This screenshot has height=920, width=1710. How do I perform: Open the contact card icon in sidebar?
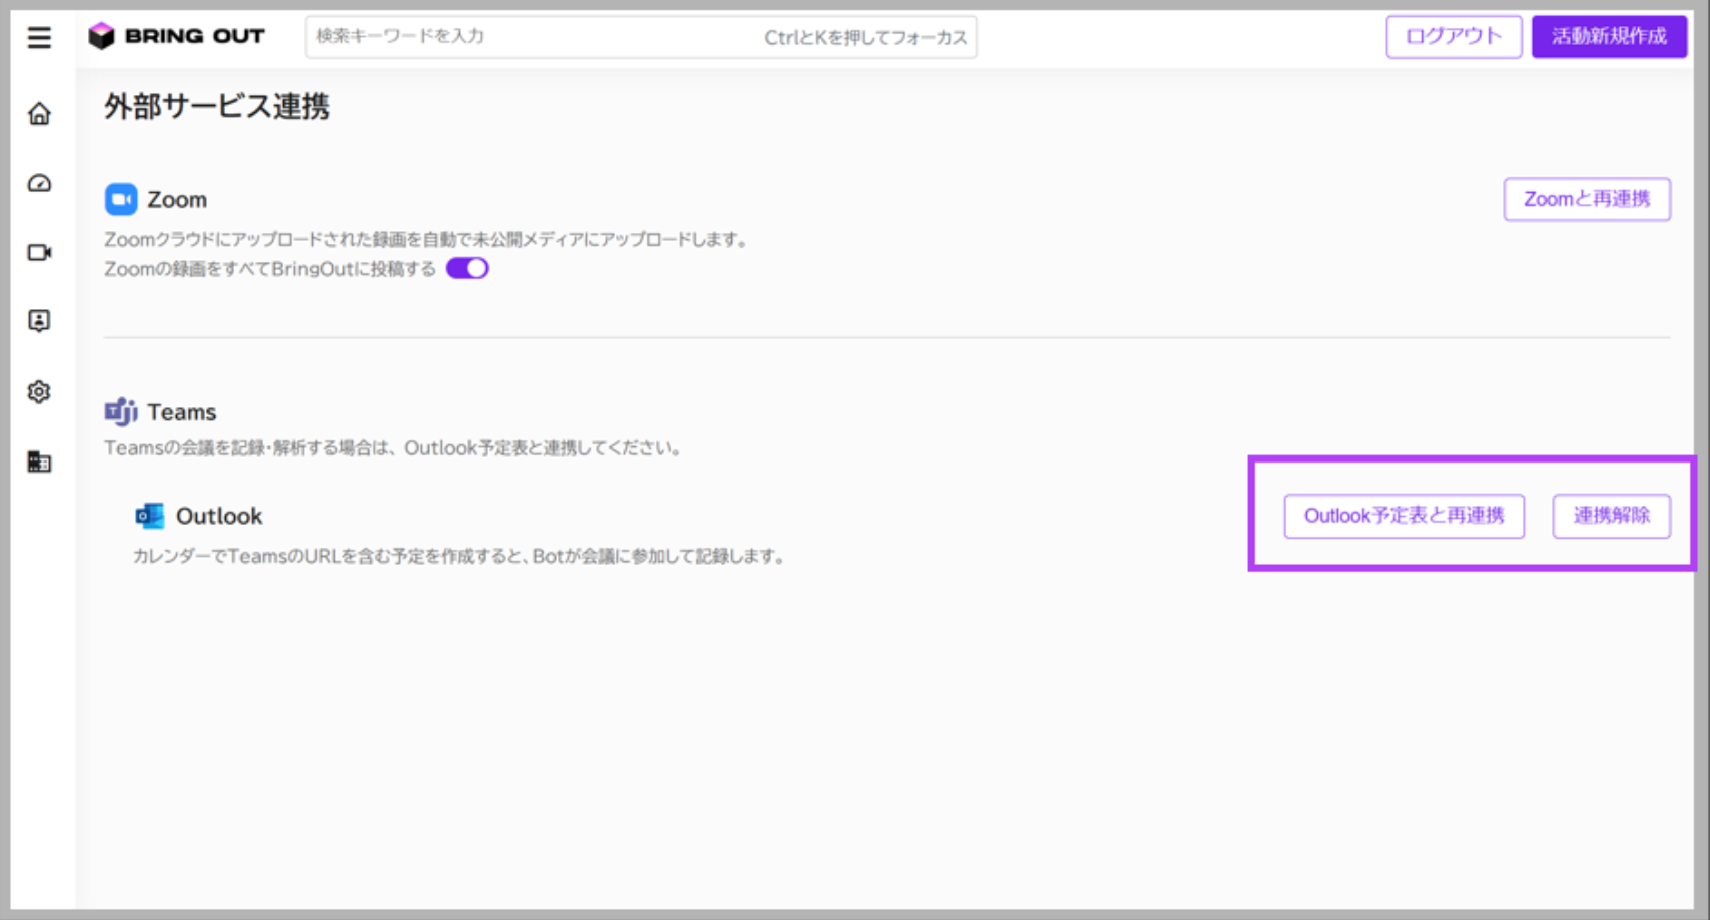click(x=39, y=321)
